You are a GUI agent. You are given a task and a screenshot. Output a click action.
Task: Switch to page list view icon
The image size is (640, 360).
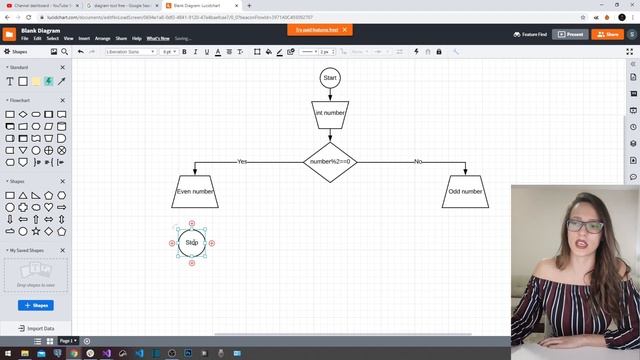coord(38,341)
